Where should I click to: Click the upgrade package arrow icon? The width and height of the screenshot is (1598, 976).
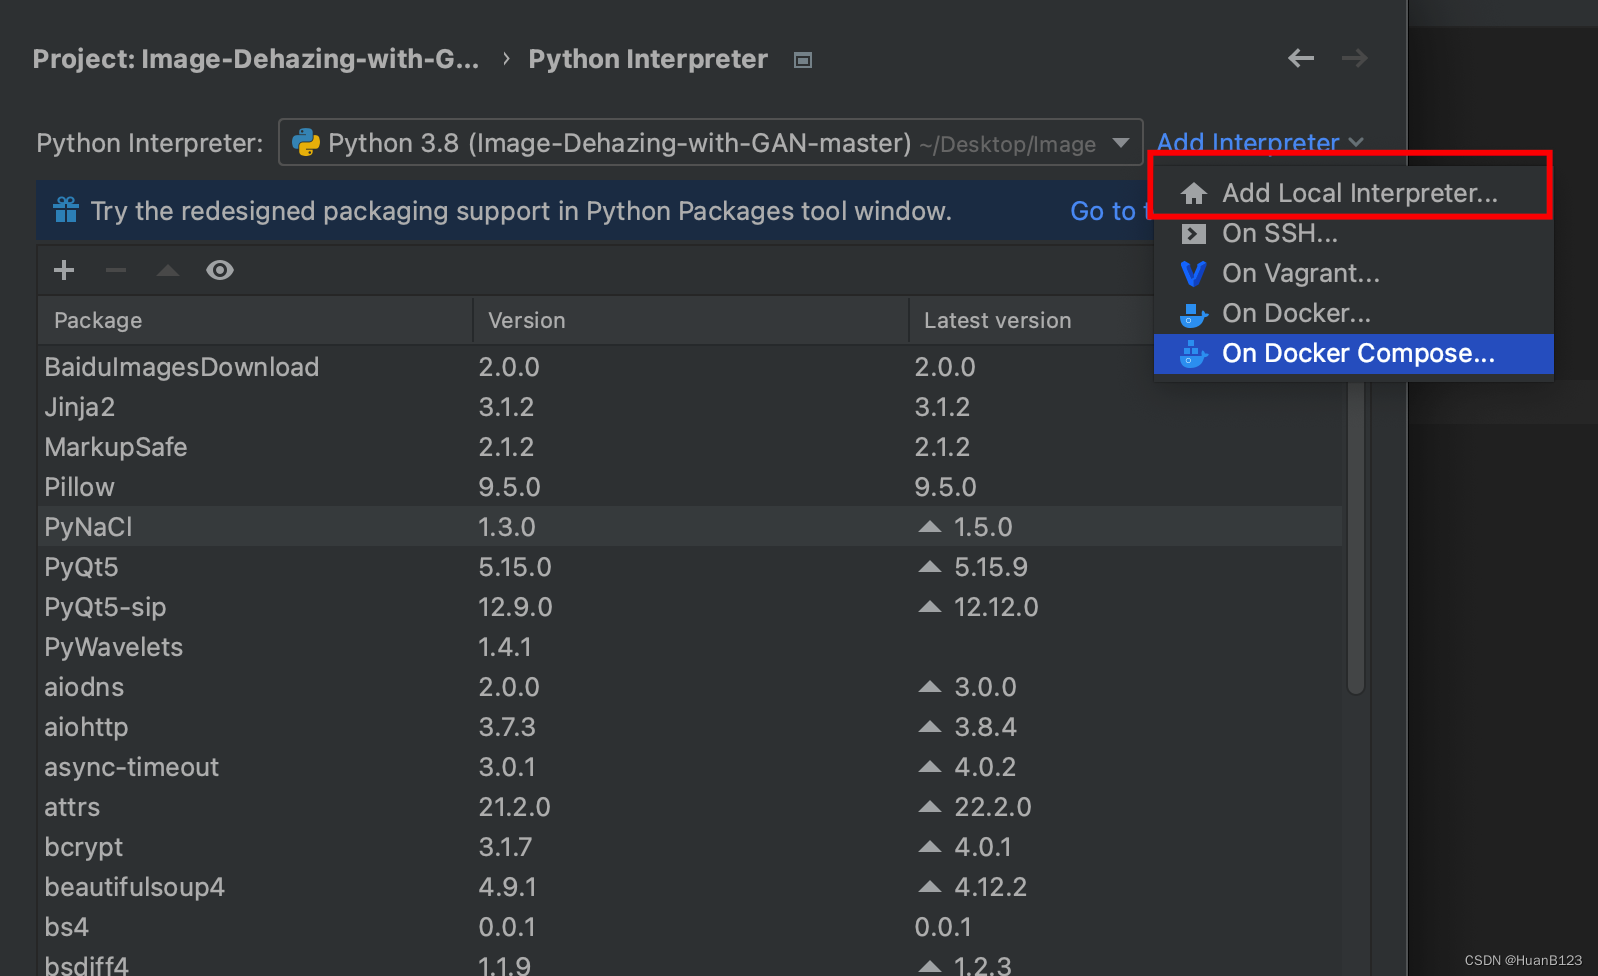pos(168,270)
